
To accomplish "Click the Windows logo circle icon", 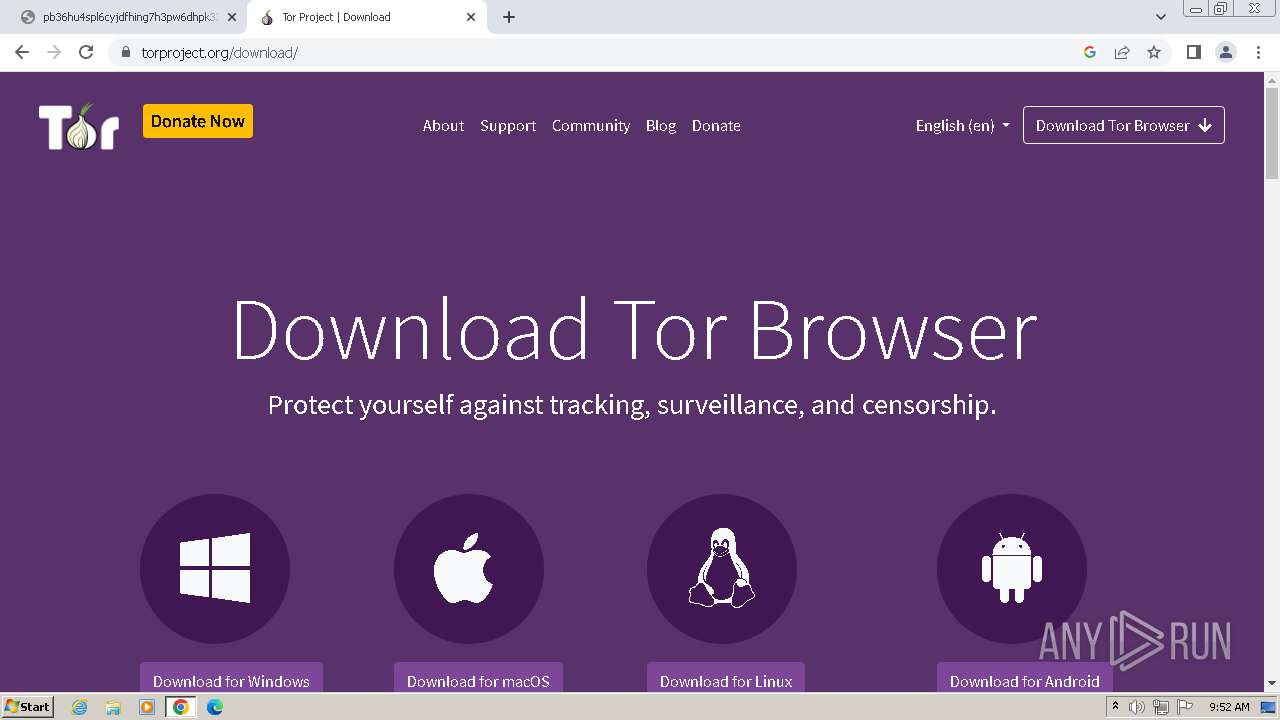I will [x=215, y=568].
